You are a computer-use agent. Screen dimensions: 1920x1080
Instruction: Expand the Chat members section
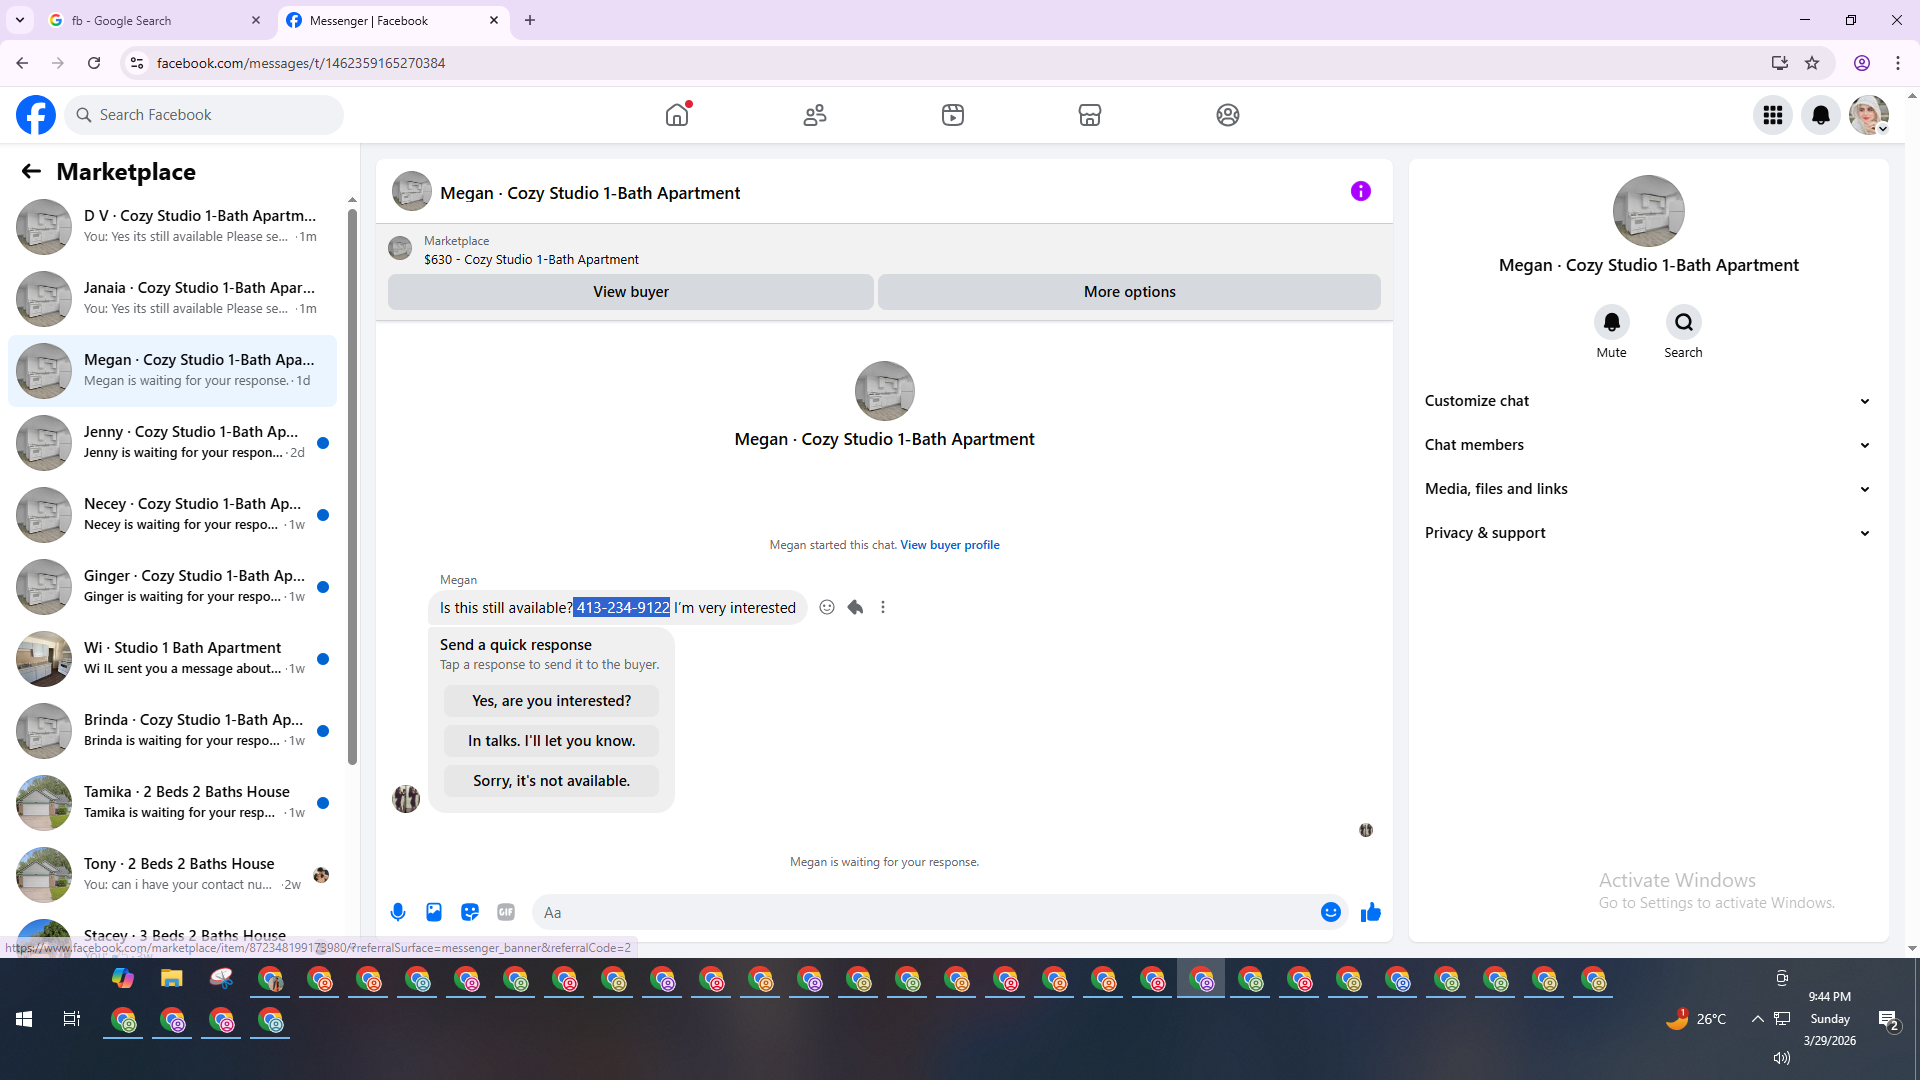(x=1648, y=445)
